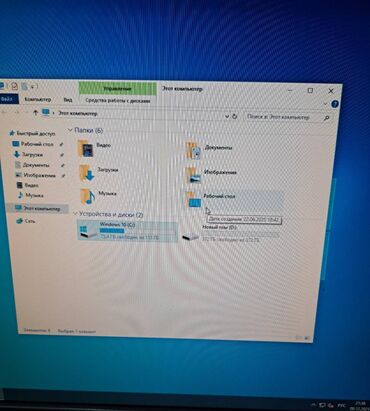Click the New folder quick access icon
370x411 pixels.
pyautogui.click(x=24, y=87)
